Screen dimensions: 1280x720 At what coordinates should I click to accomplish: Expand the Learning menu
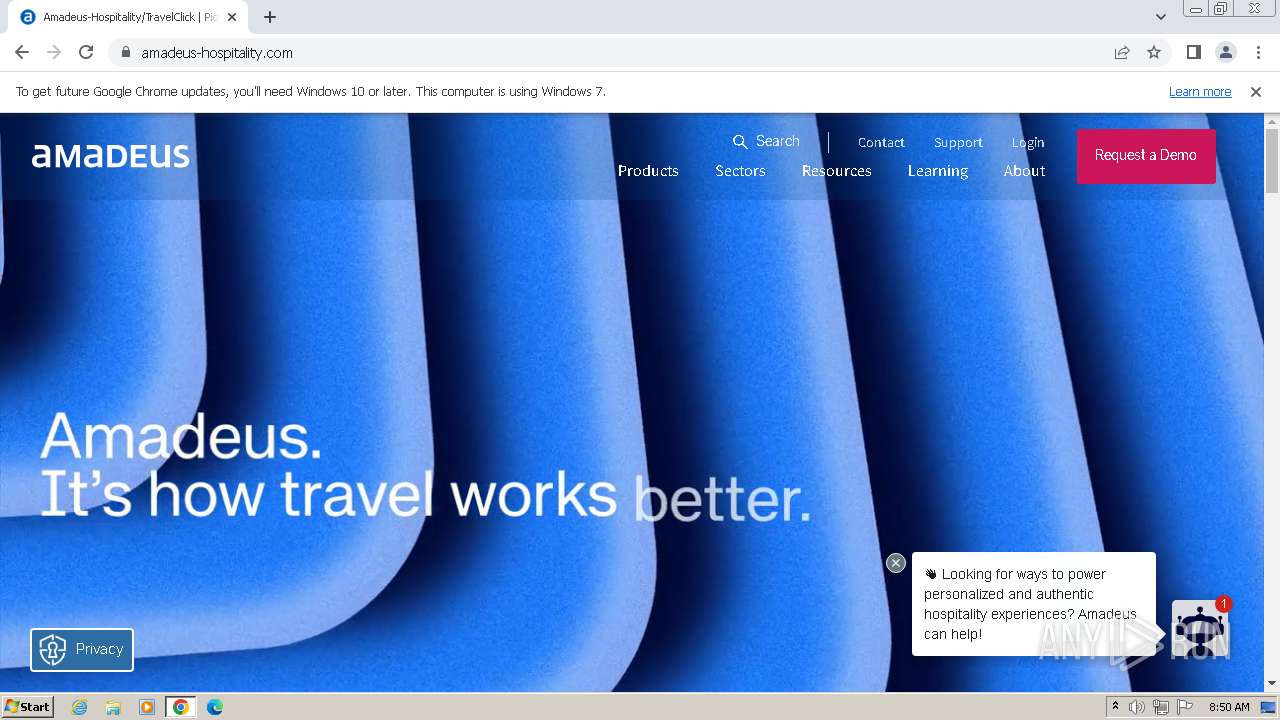(x=938, y=171)
